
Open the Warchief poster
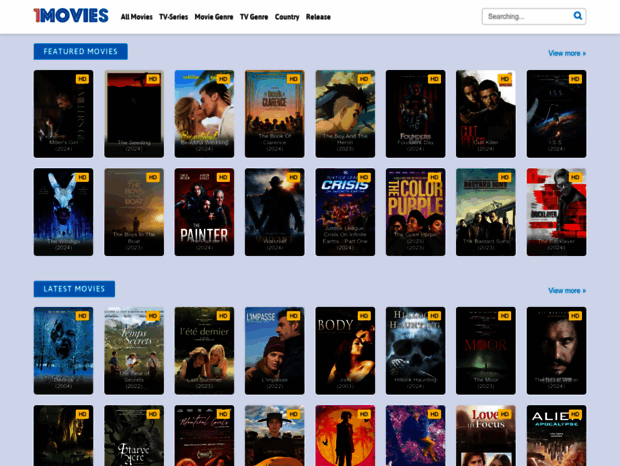click(274, 212)
